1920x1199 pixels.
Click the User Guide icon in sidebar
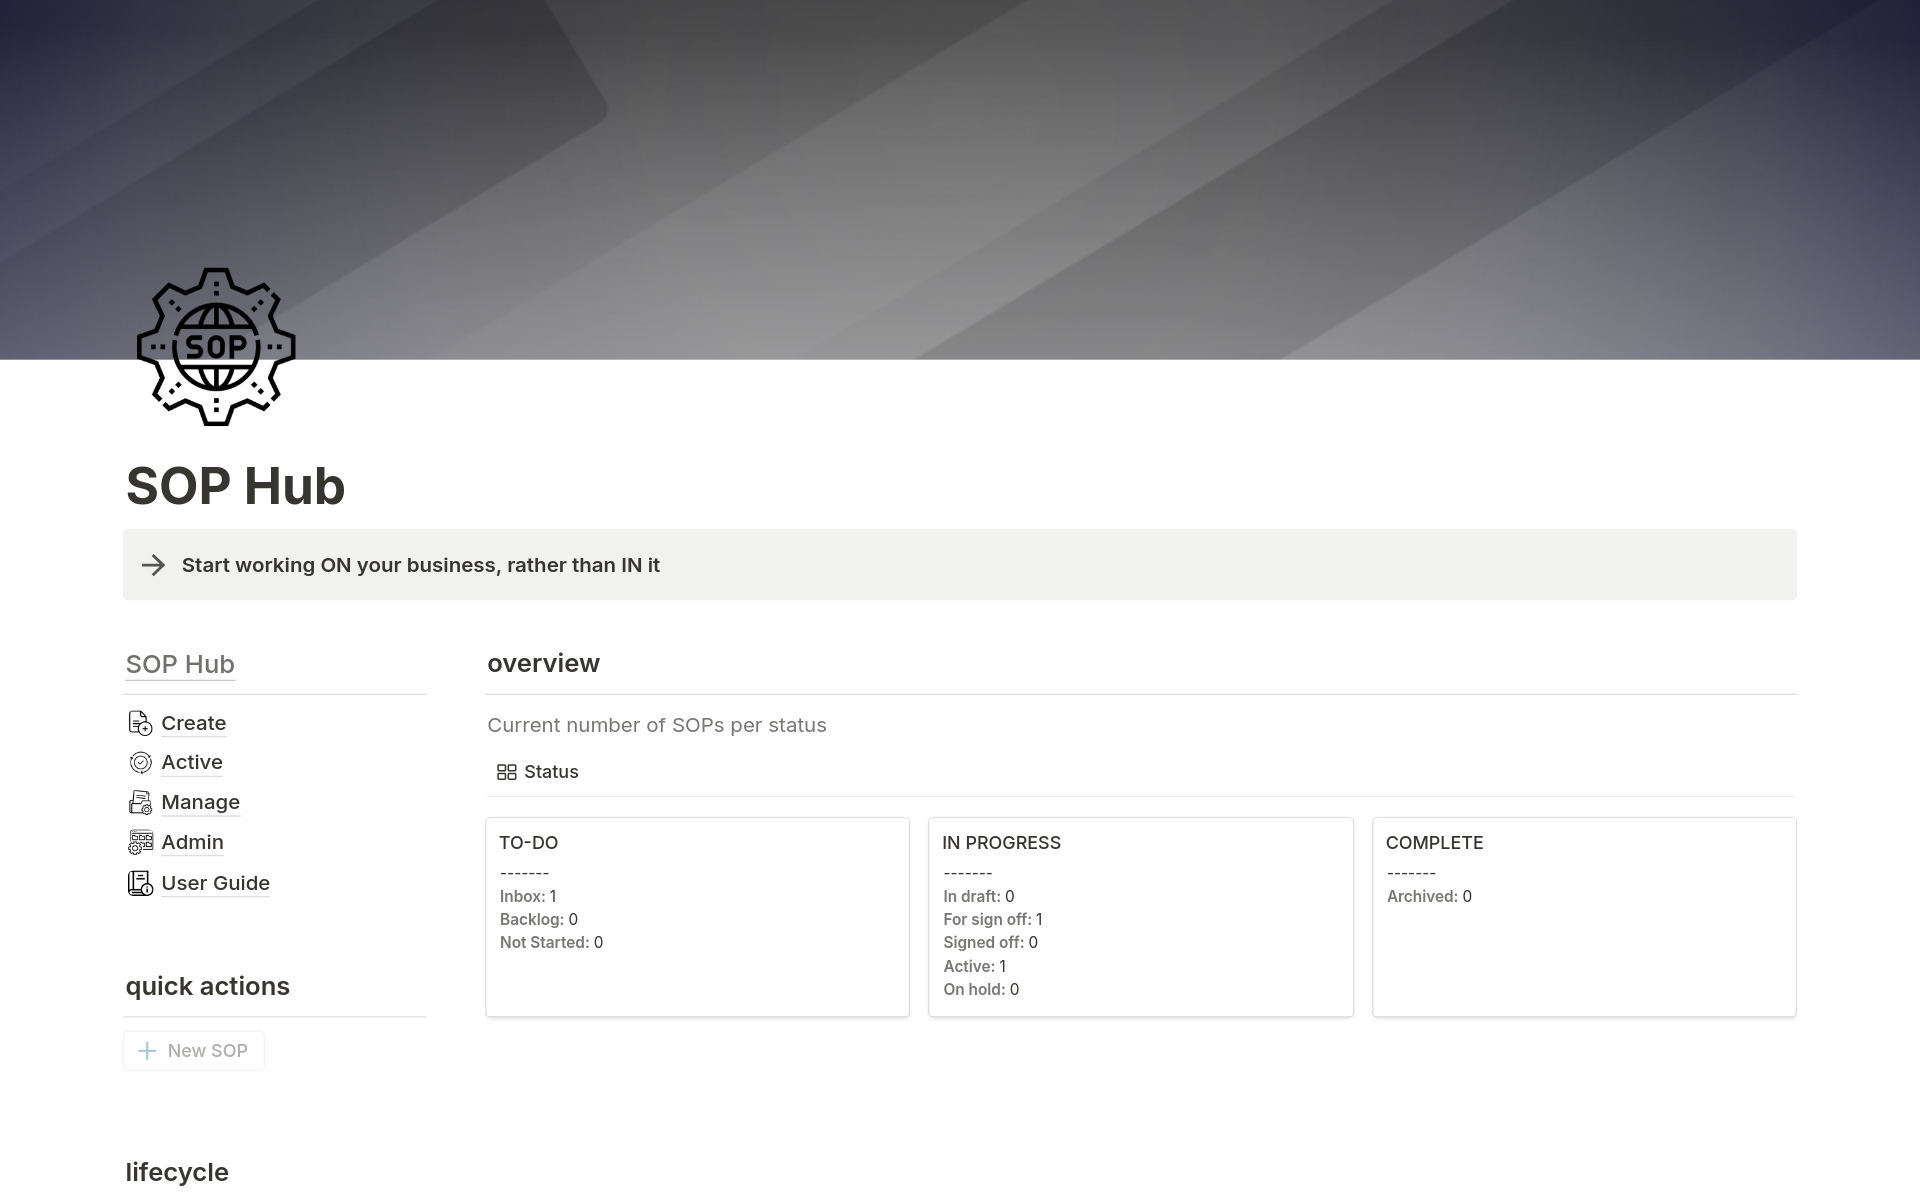(x=138, y=881)
